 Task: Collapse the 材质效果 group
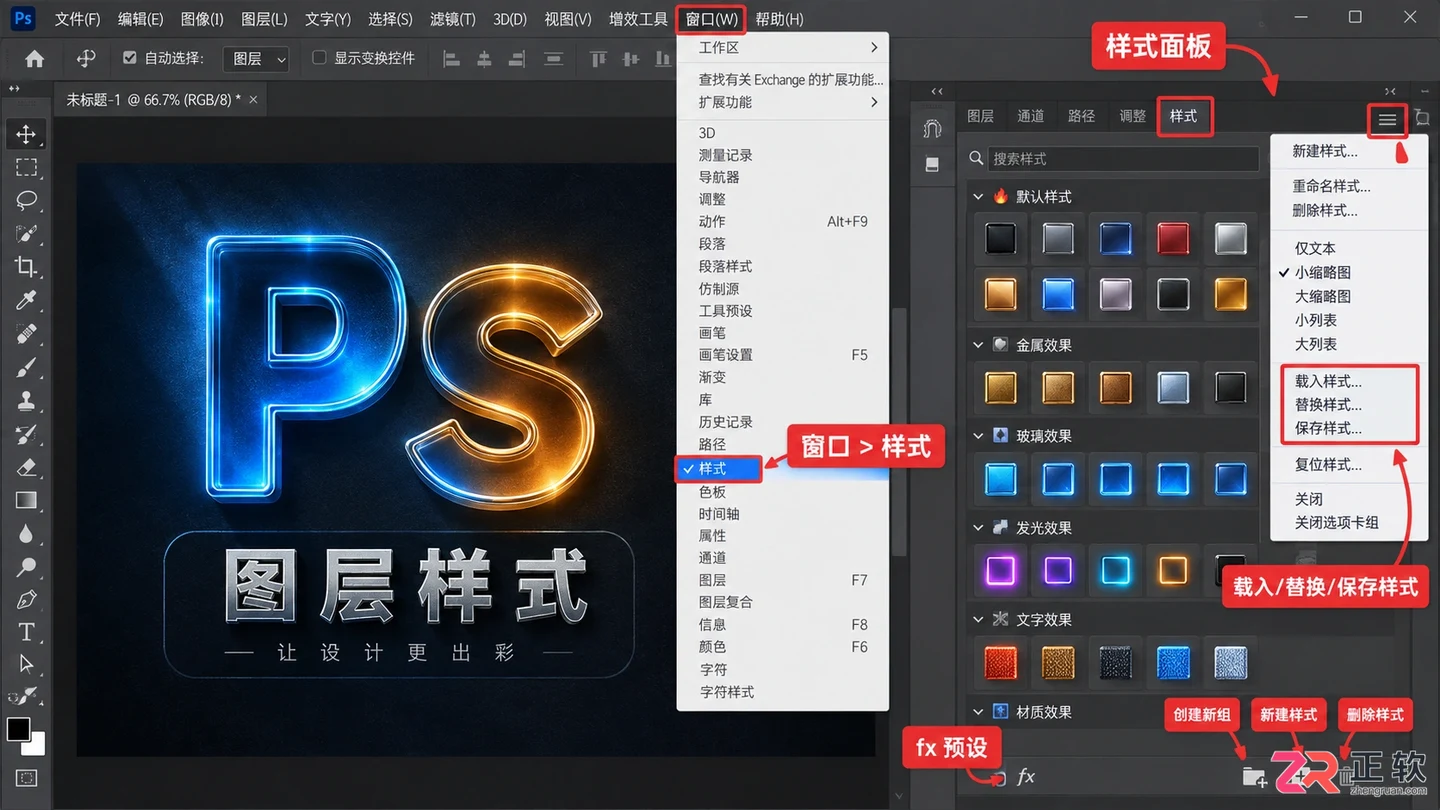click(978, 712)
